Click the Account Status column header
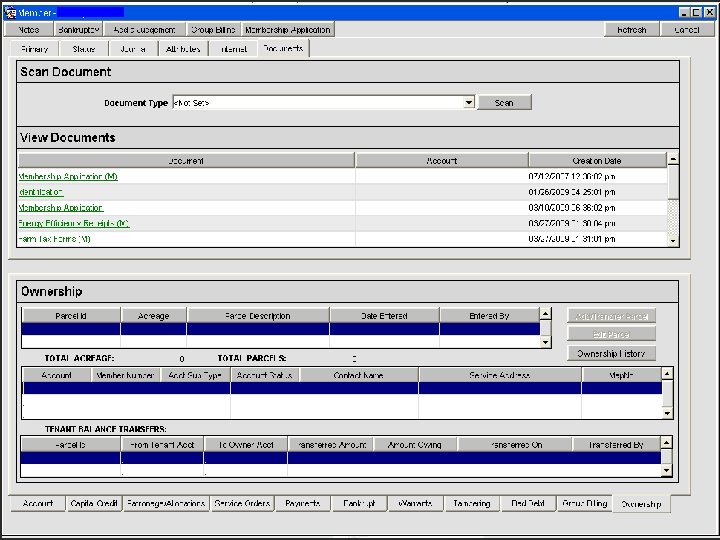The image size is (720, 540). [264, 376]
